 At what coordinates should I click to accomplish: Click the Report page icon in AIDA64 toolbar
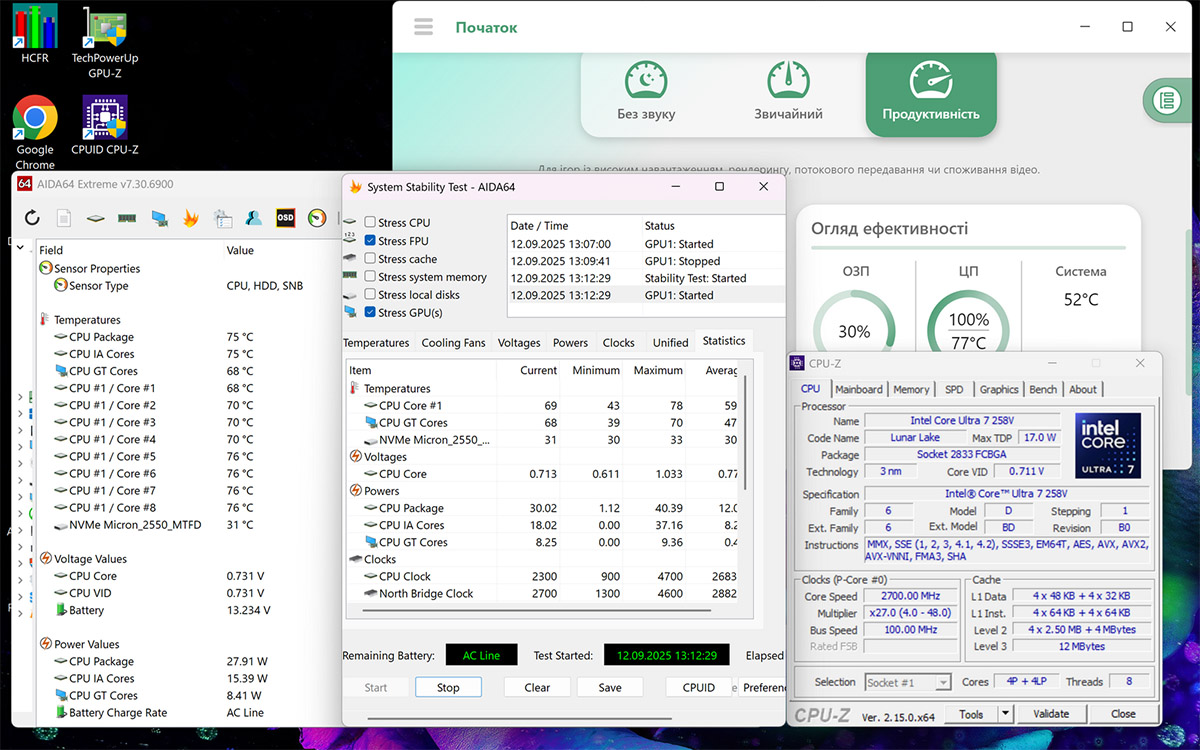63,218
